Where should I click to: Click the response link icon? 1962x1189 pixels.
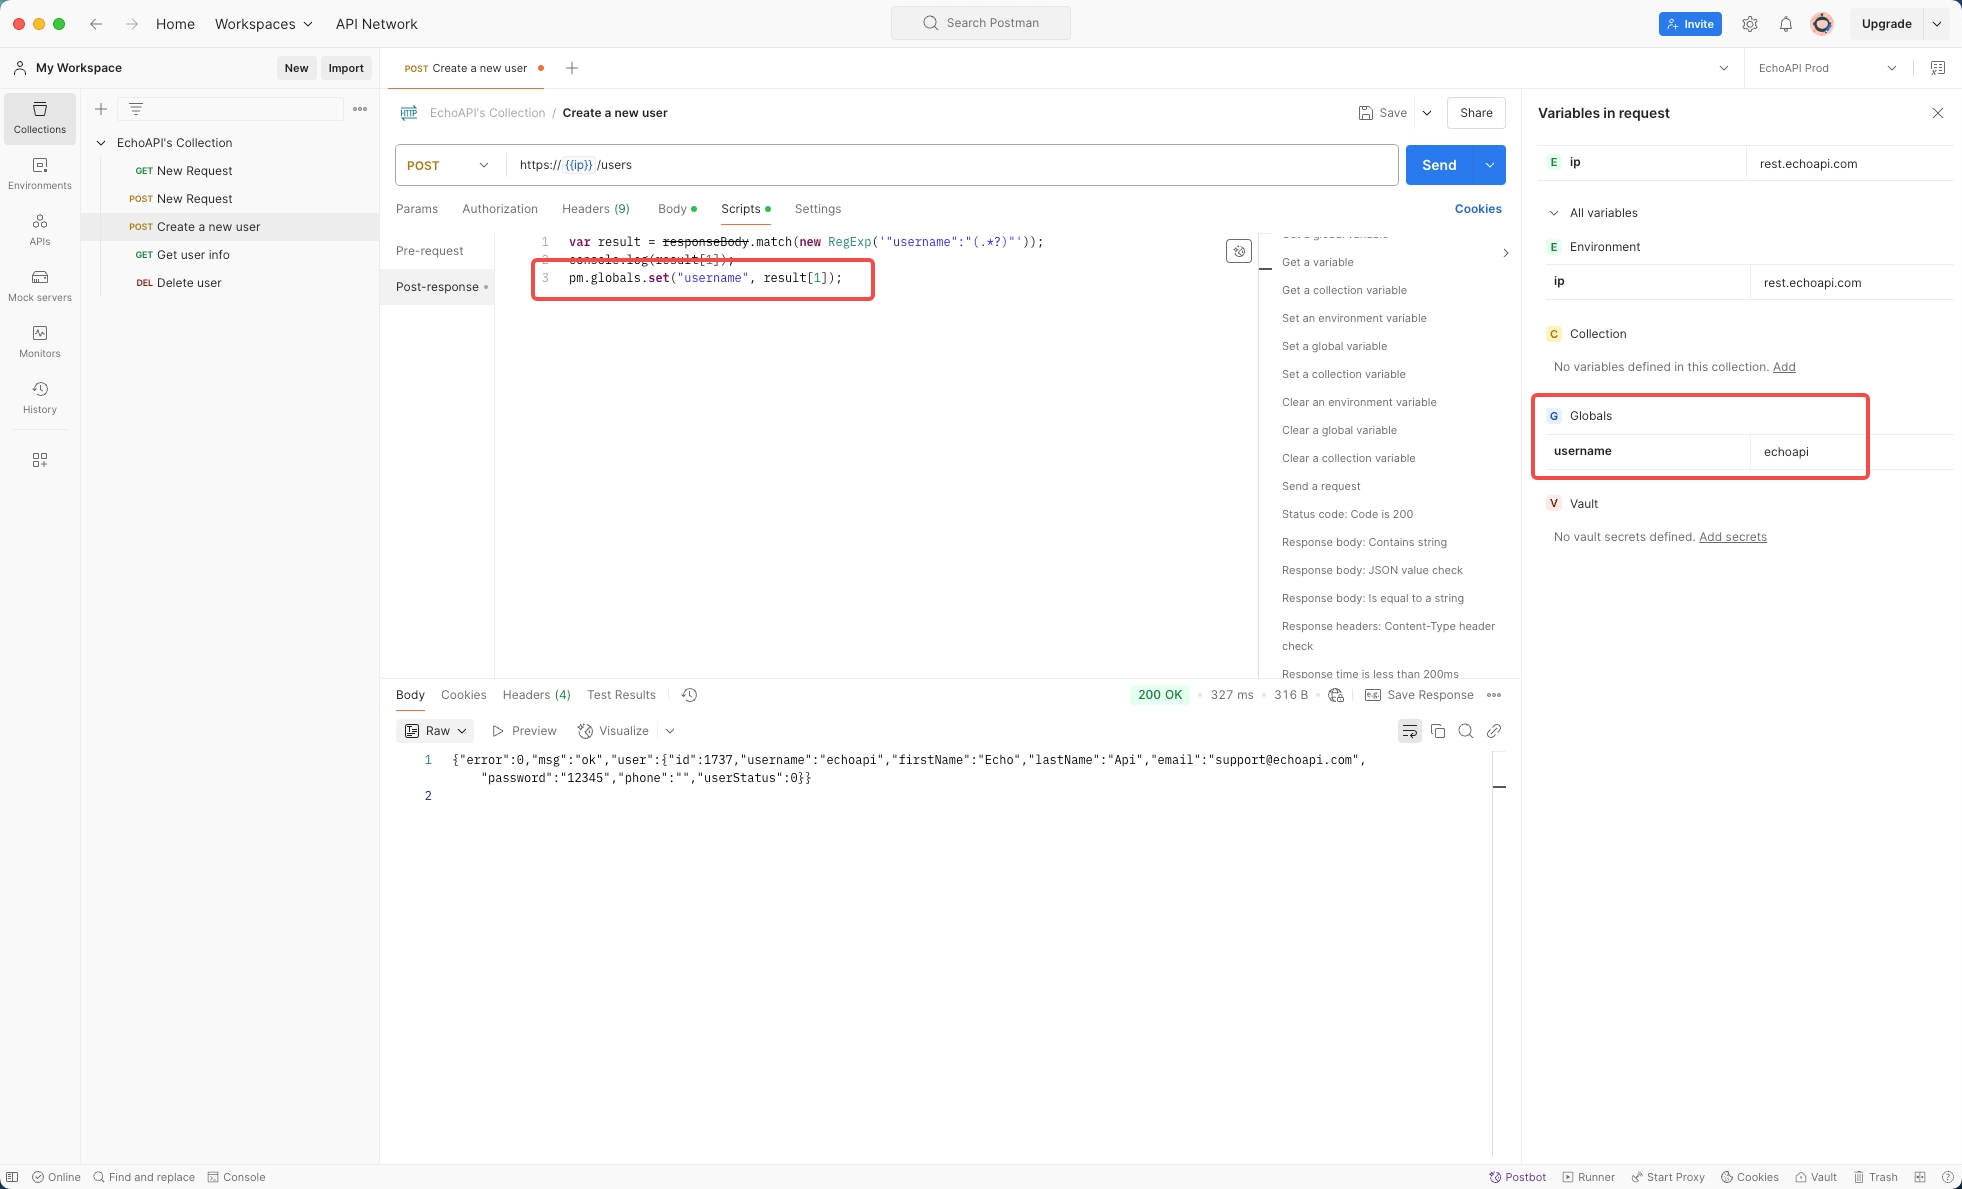(x=1494, y=731)
